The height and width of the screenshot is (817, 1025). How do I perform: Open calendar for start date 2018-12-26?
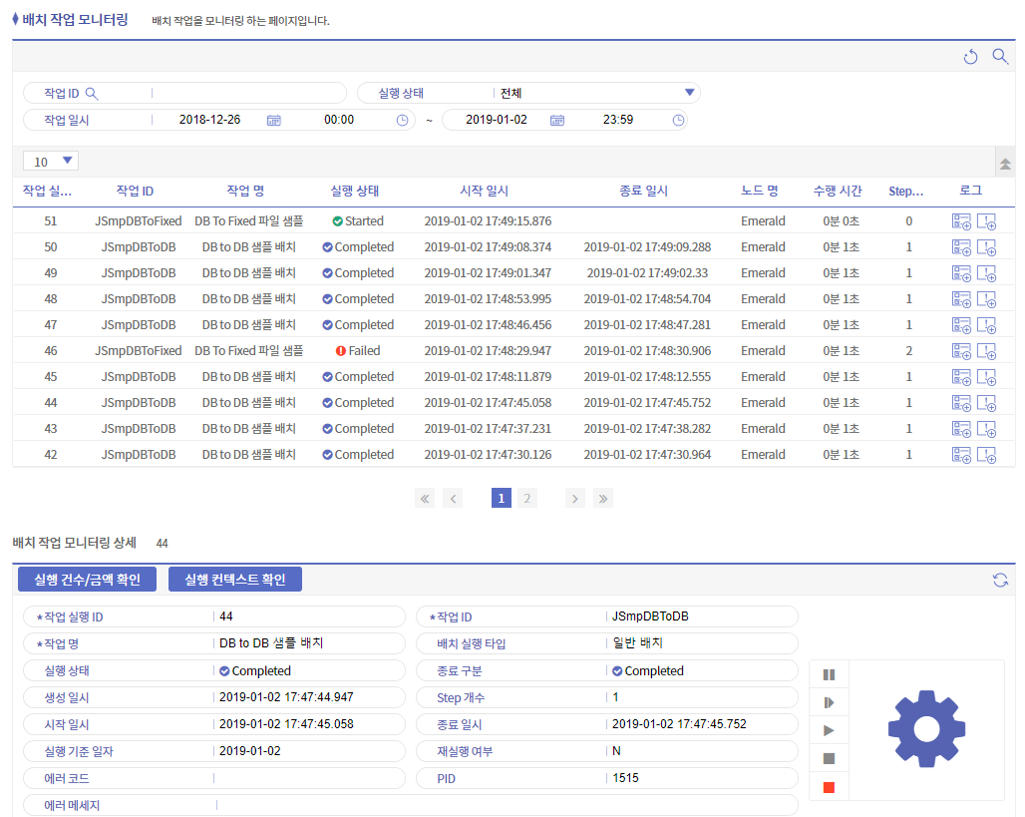274,120
